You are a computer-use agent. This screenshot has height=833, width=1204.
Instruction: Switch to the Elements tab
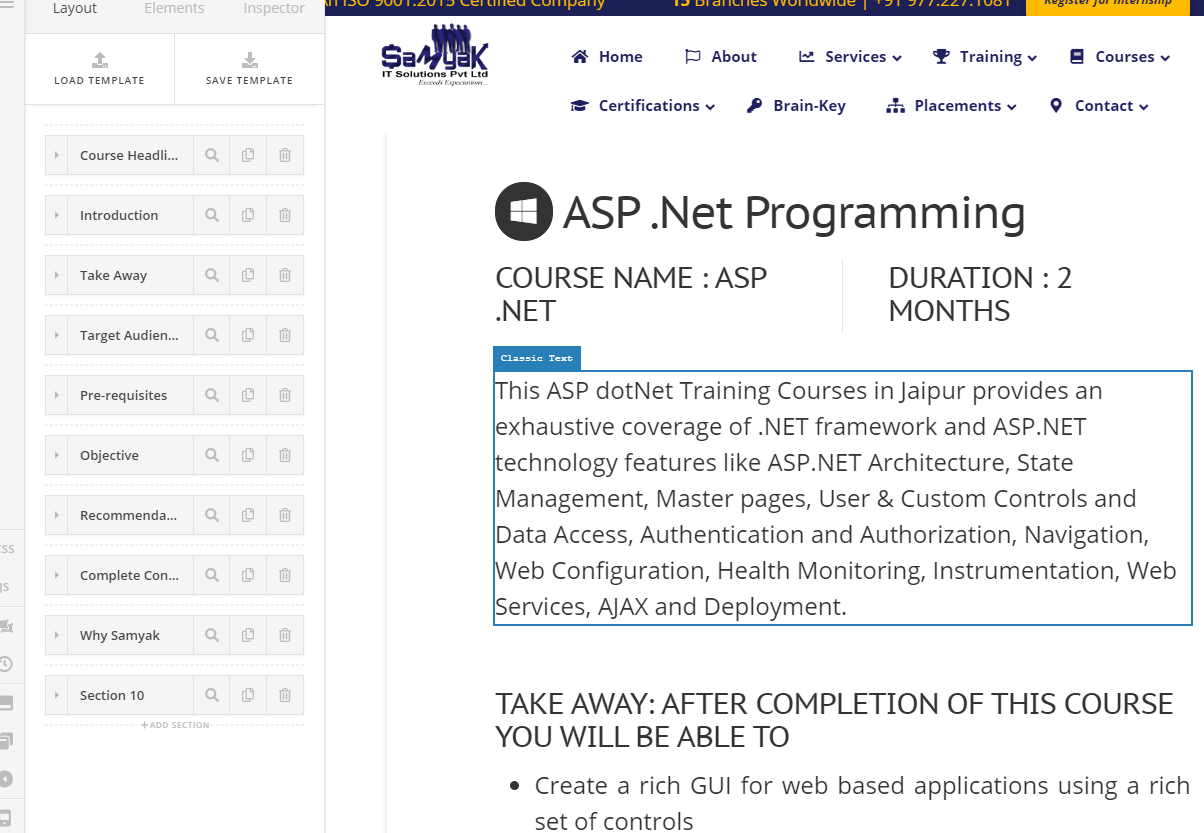tap(174, 8)
